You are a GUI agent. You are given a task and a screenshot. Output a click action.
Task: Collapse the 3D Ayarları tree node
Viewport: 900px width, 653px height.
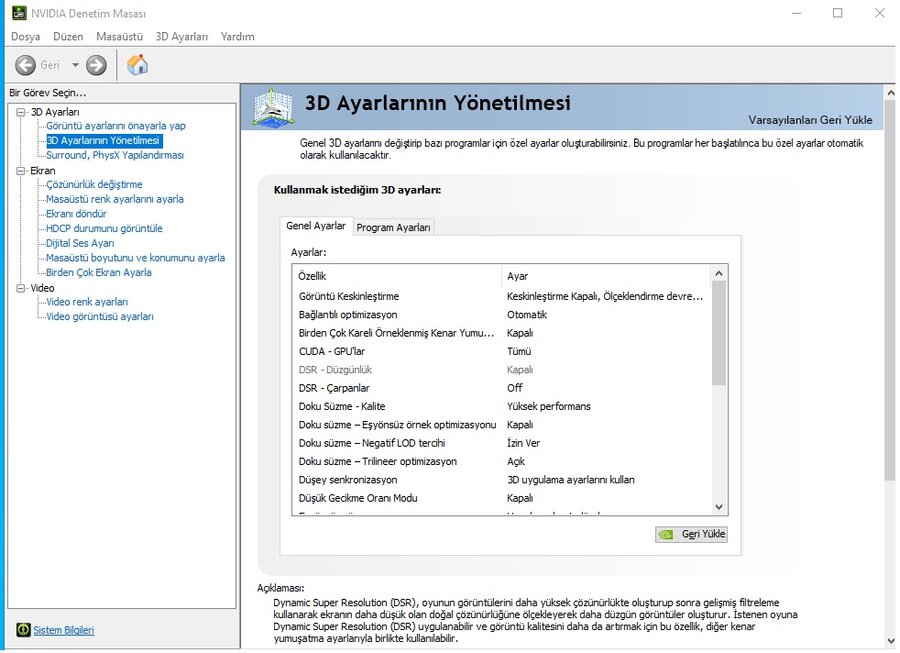click(21, 112)
